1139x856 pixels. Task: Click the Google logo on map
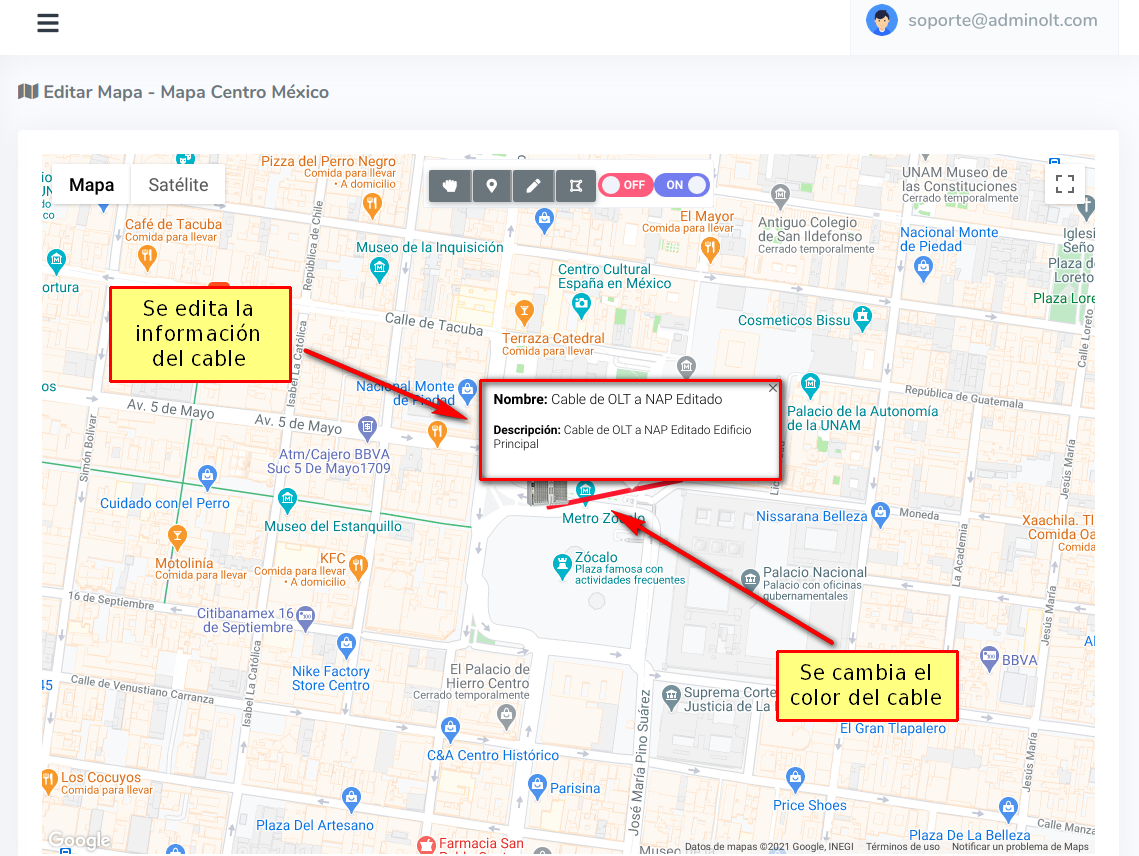point(78,841)
